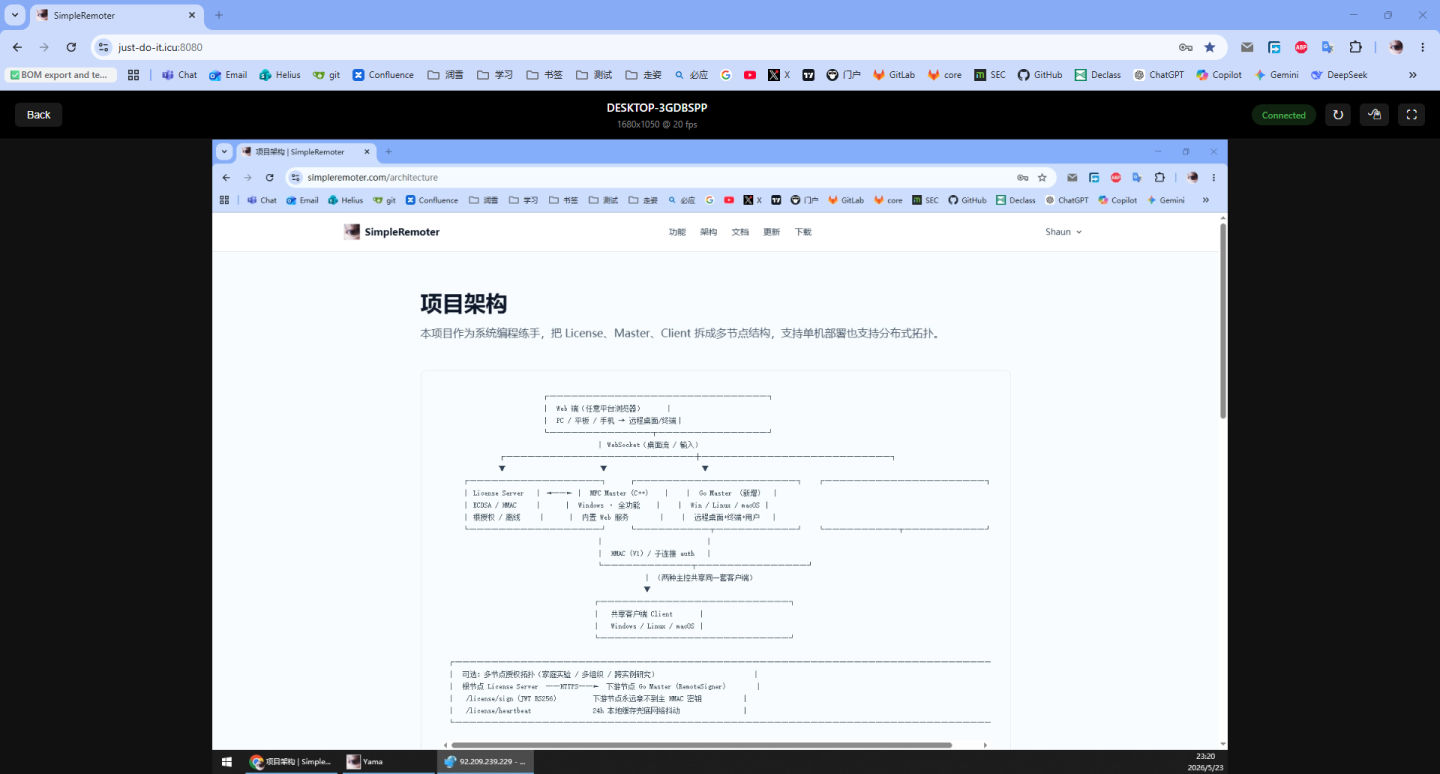Open a new tab in the outer browser
1440x774 pixels.
tap(219, 15)
